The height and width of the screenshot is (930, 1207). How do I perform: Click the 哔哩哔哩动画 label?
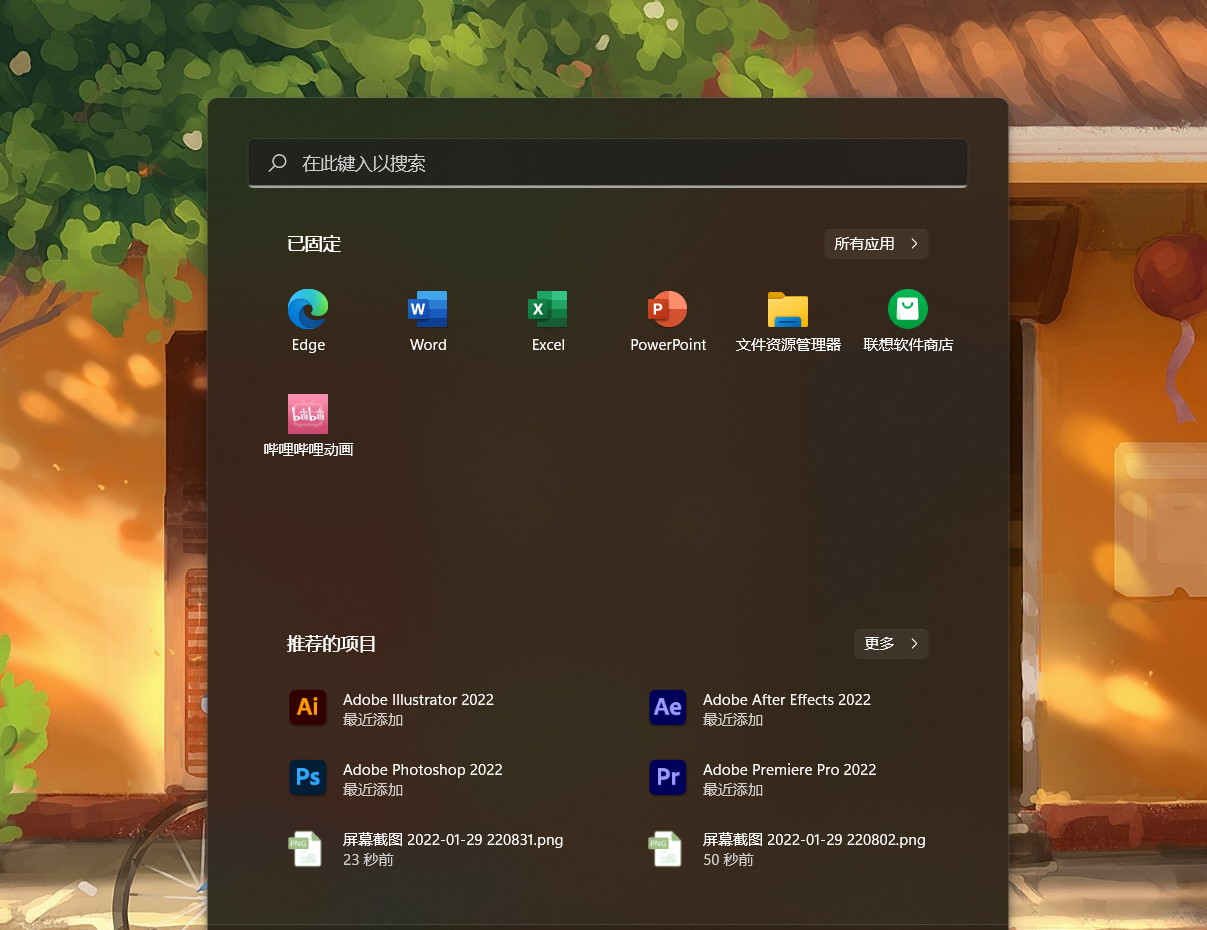(308, 450)
